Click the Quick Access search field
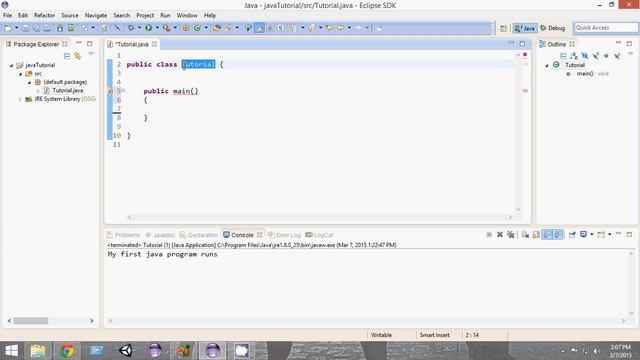Image resolution: width=640 pixels, height=360 pixels. coord(606,28)
